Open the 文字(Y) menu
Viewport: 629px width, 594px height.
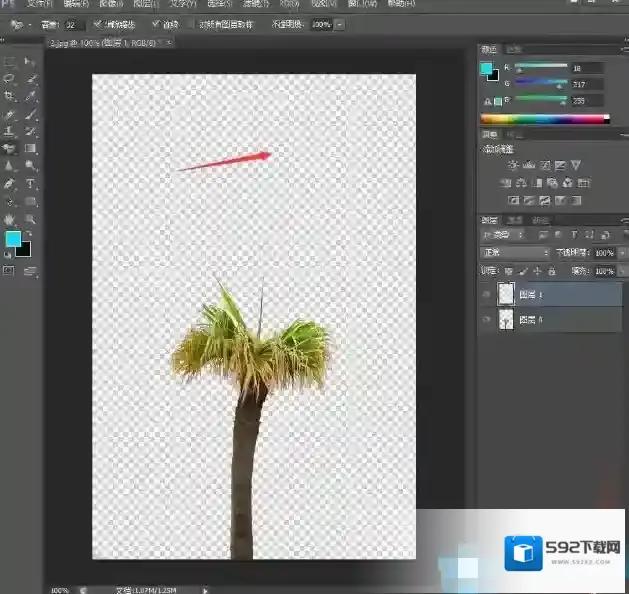tap(183, 4)
